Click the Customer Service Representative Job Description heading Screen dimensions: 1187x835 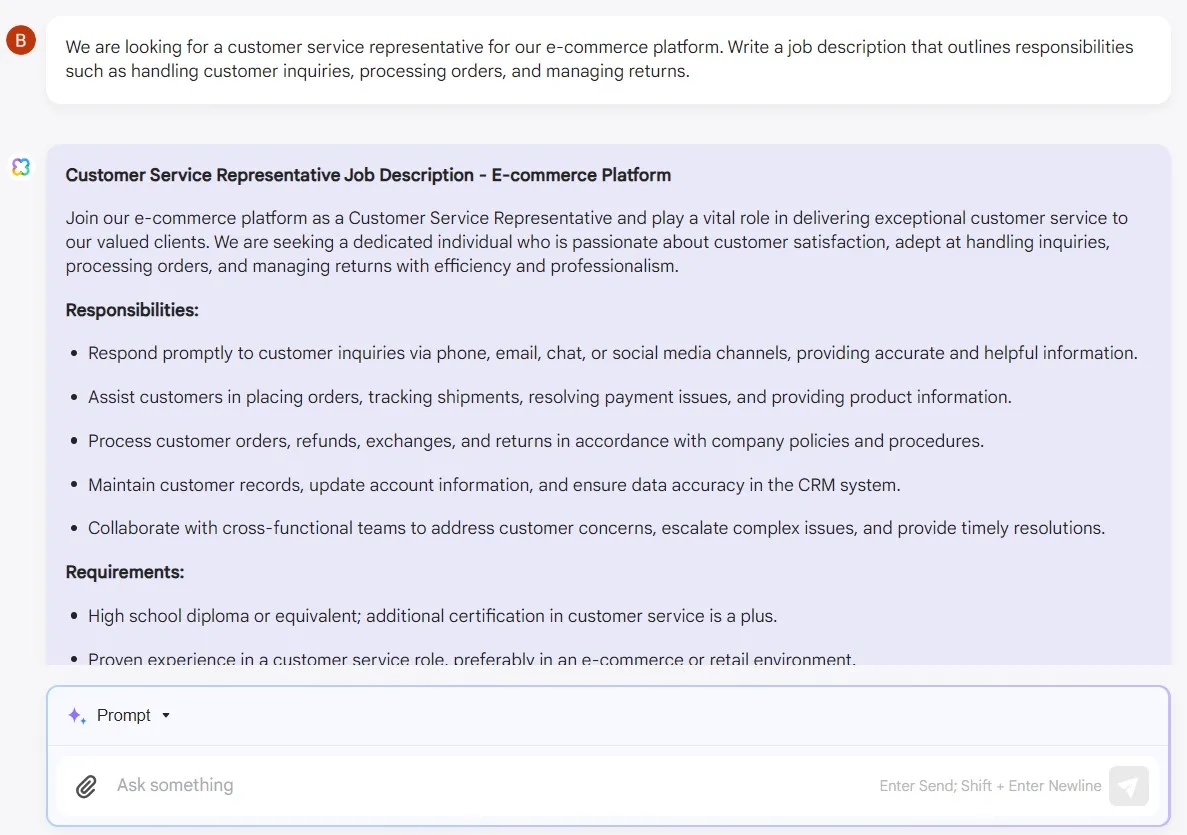[x=368, y=175]
